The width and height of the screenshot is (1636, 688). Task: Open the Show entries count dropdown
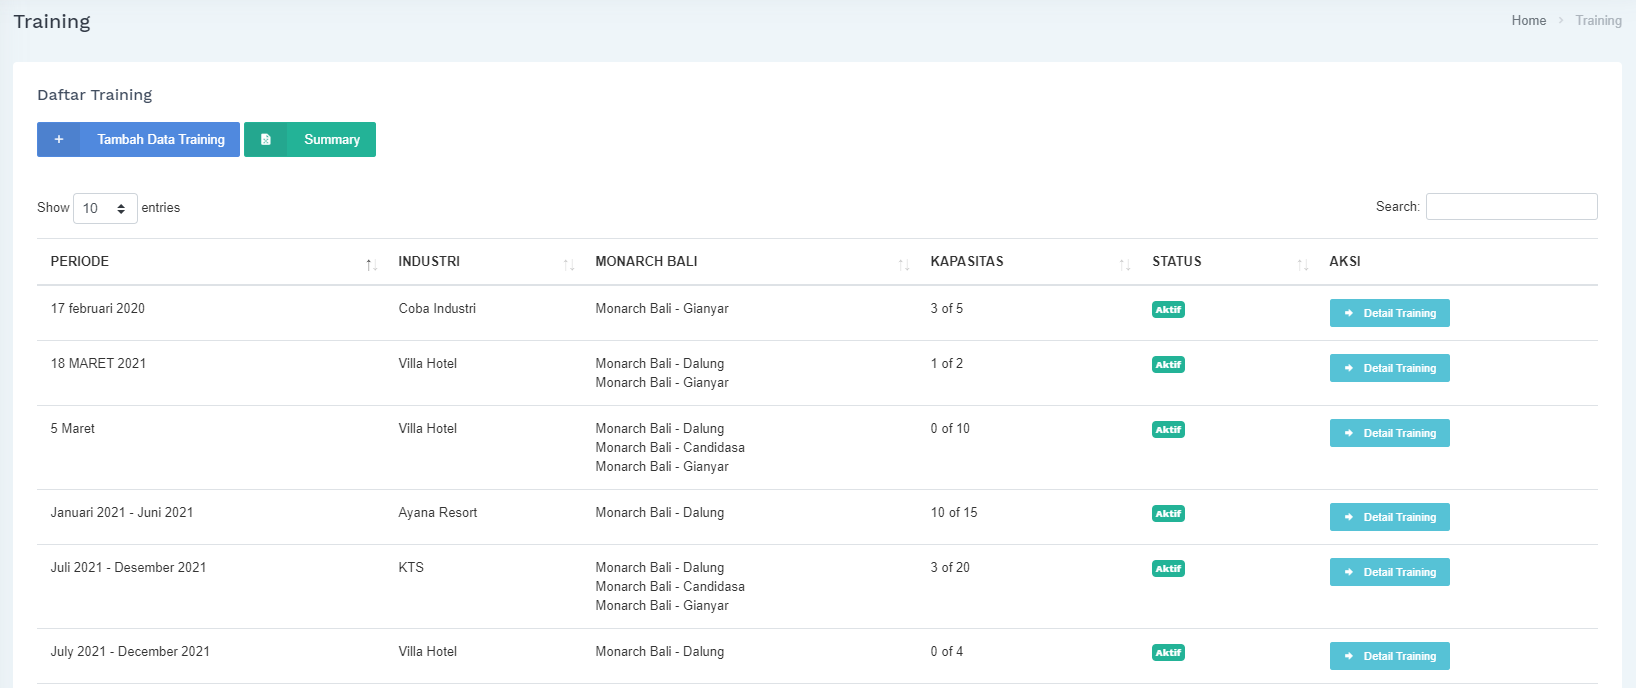click(105, 208)
